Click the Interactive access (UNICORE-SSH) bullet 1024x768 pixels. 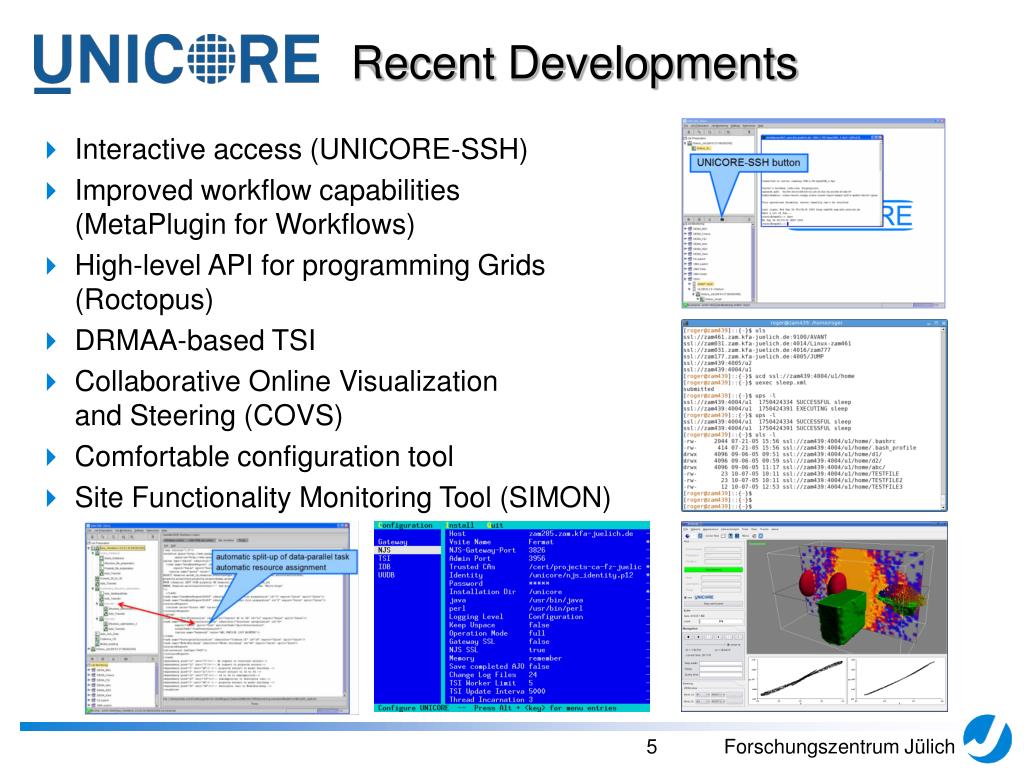(x=301, y=150)
